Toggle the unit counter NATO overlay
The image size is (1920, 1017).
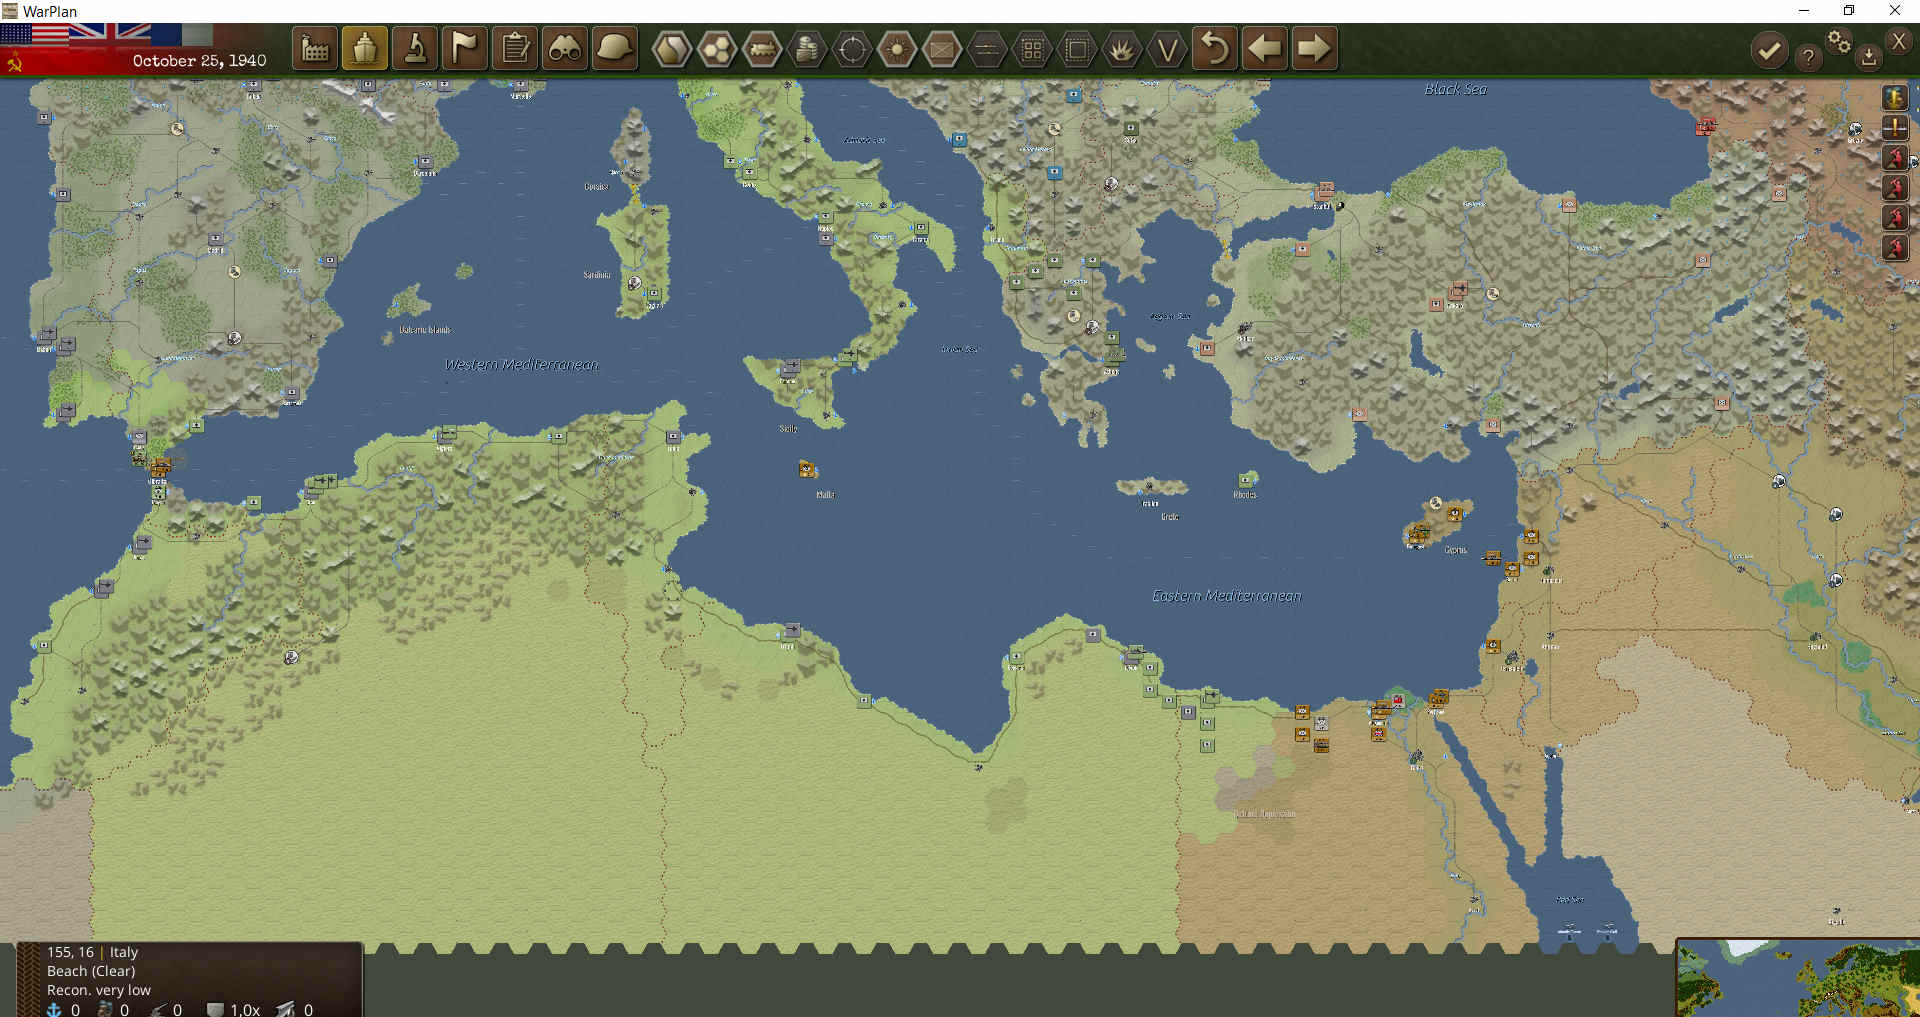point(942,49)
